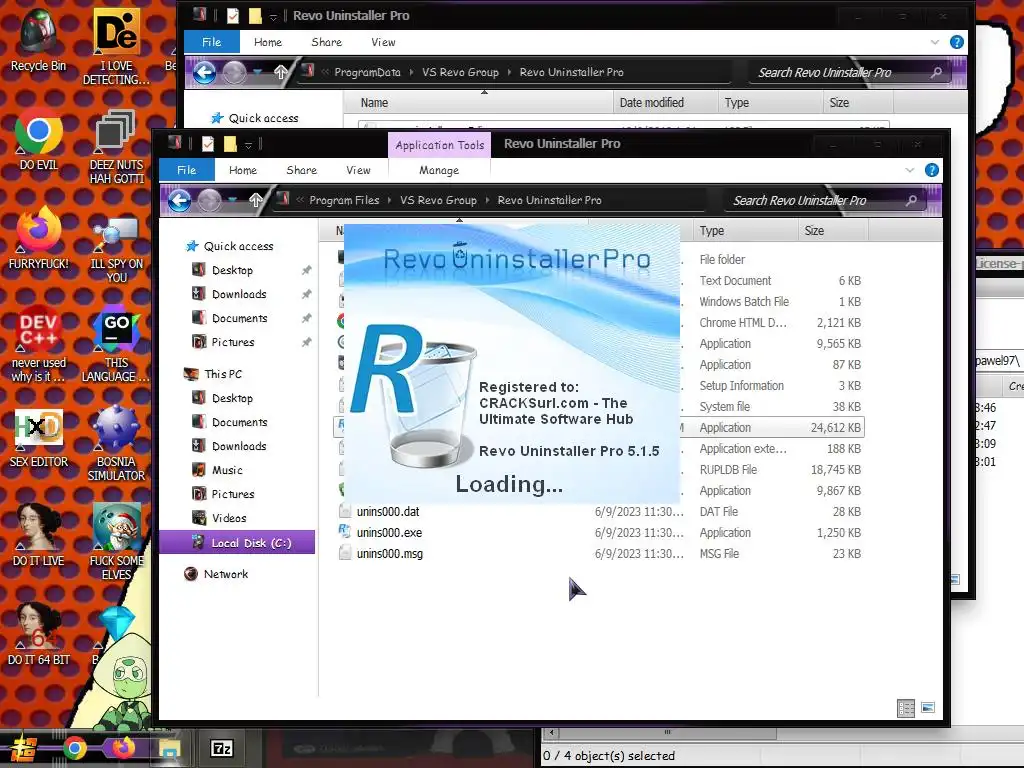Click 'VS Revo Group' breadcrumb in rear window
The image size is (1024, 768).
point(460,72)
